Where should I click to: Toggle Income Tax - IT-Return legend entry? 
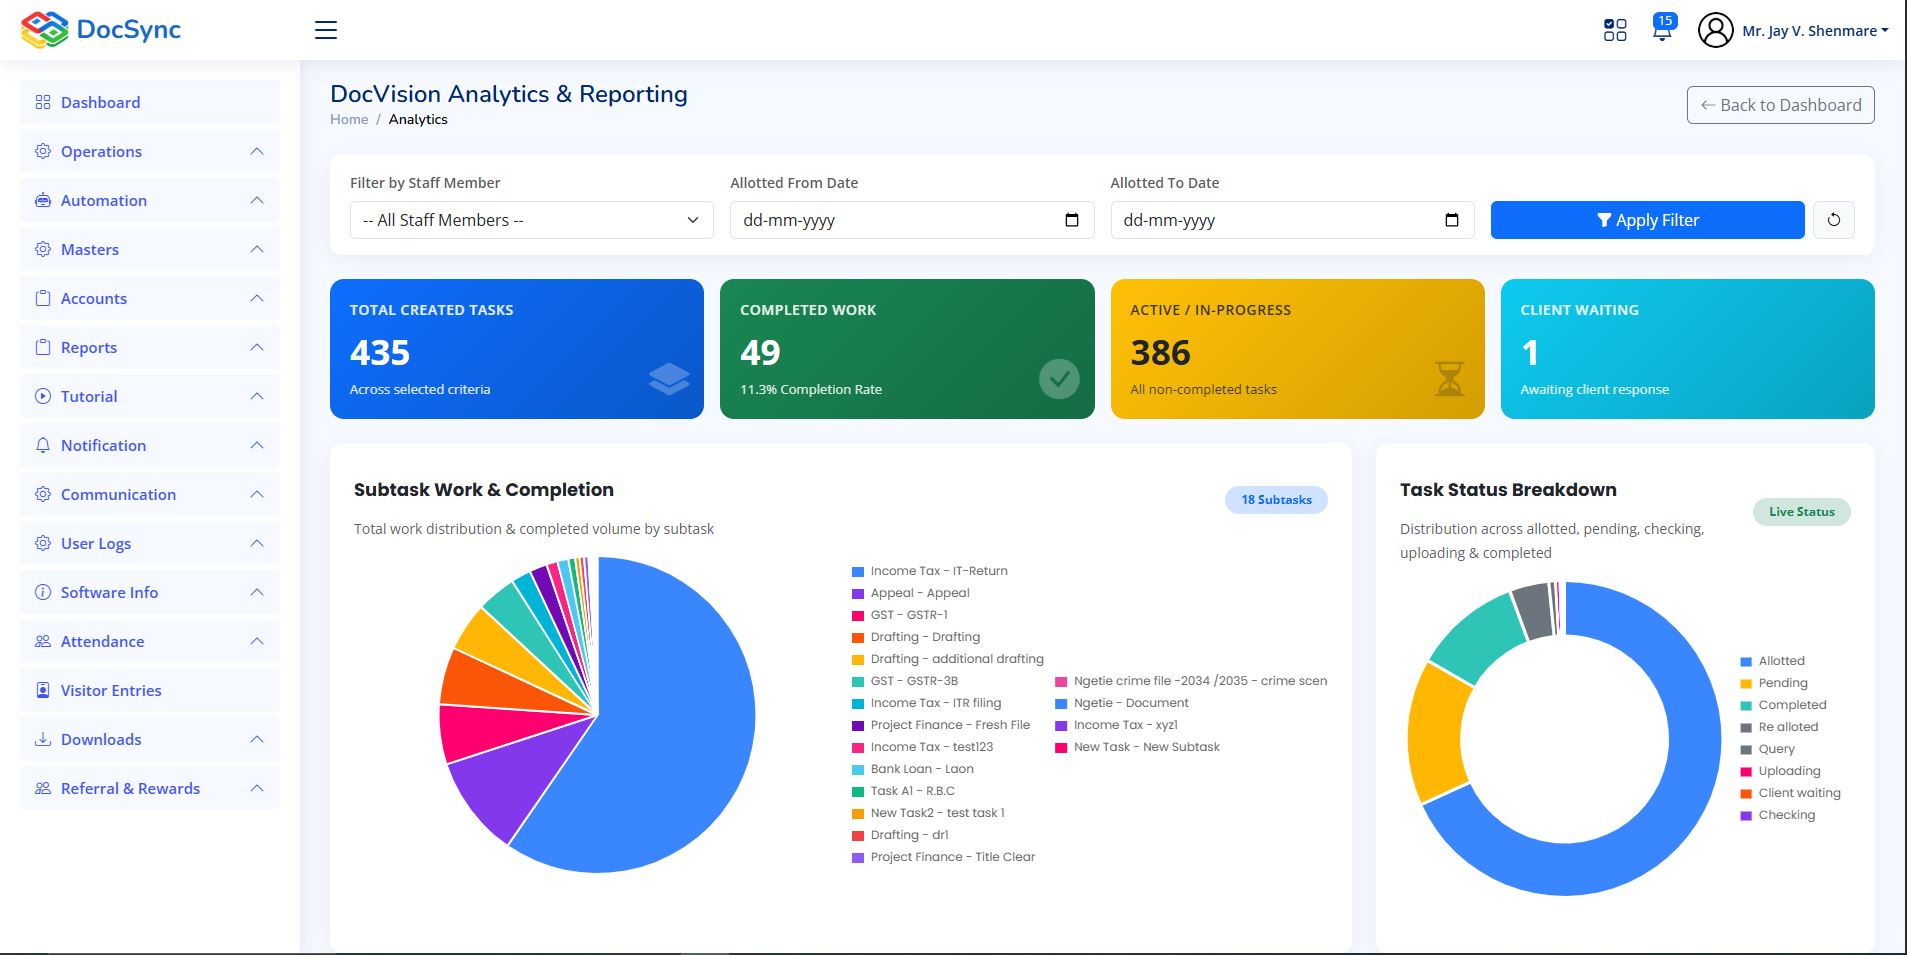[929, 571]
